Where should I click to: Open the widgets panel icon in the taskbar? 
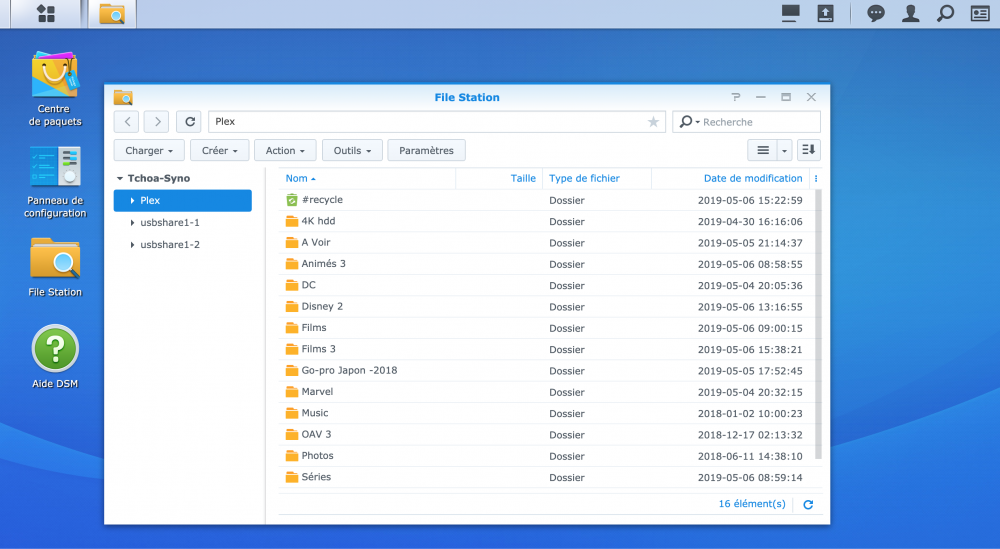[x=979, y=14]
